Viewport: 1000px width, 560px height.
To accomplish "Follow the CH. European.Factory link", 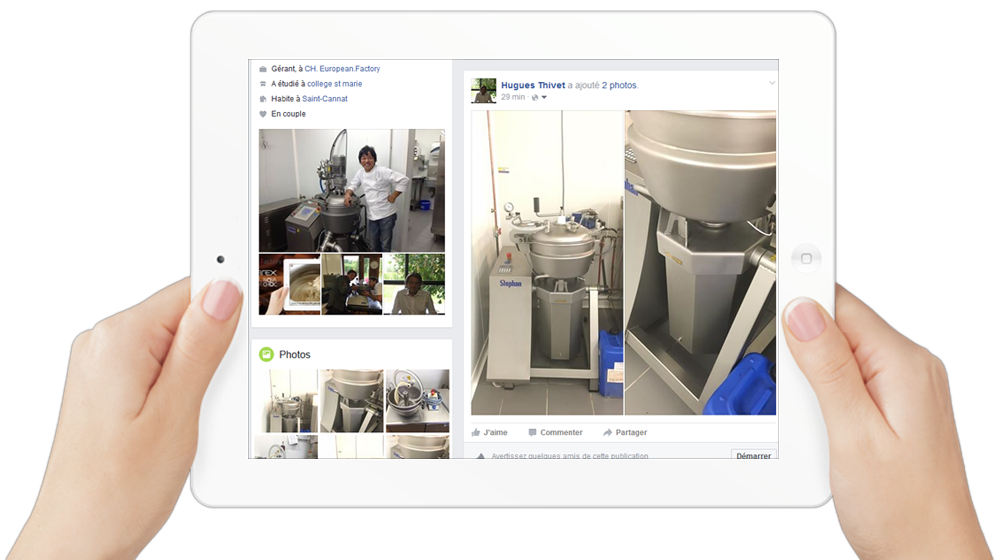I will pos(342,69).
